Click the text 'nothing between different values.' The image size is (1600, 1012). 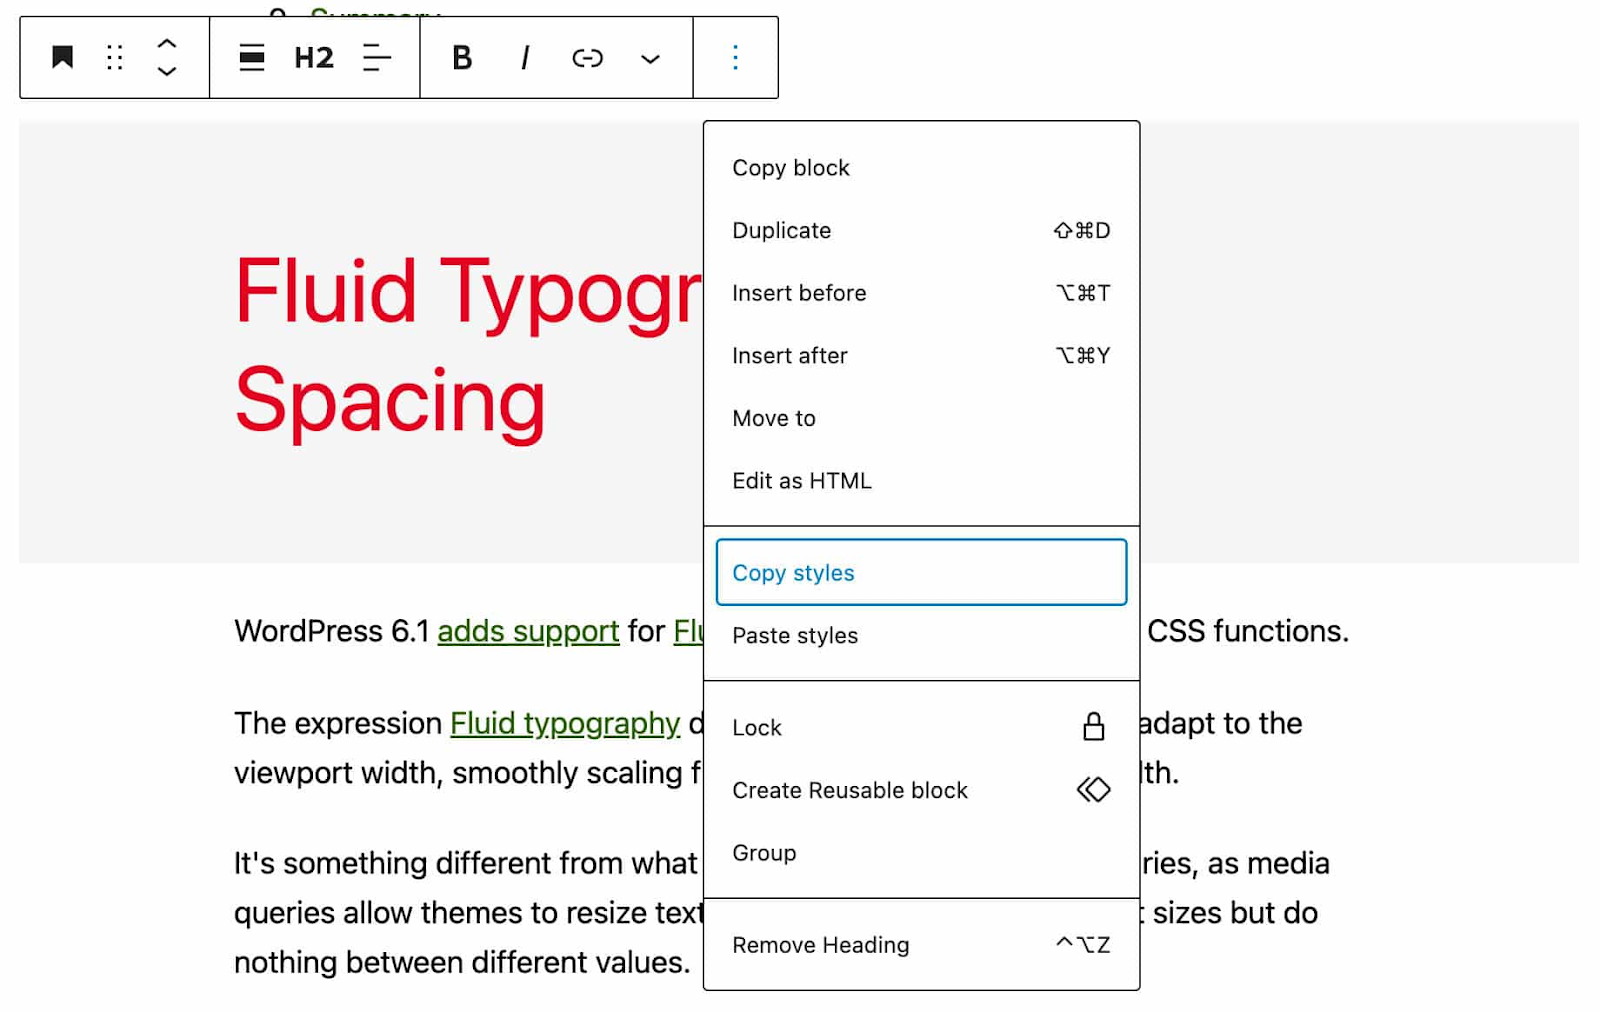tap(462, 963)
